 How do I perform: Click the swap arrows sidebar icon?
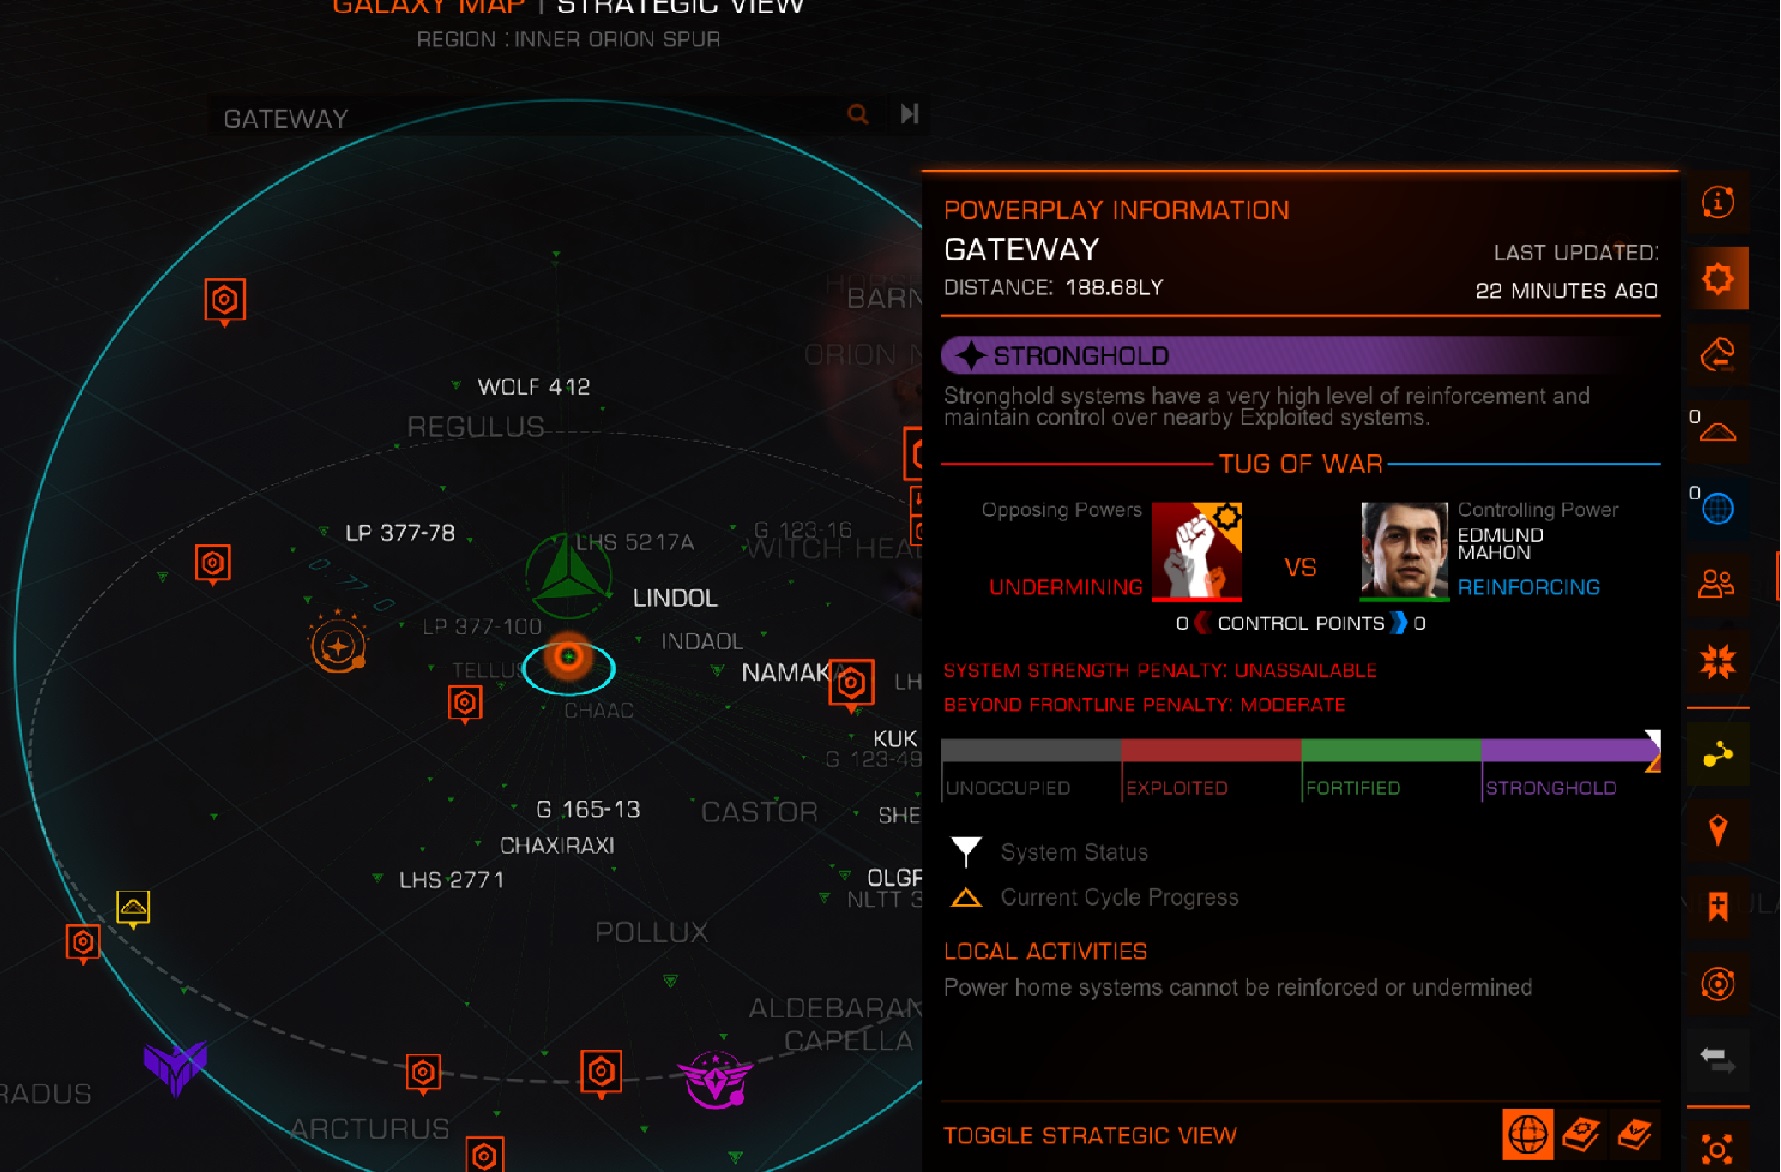click(1718, 1060)
